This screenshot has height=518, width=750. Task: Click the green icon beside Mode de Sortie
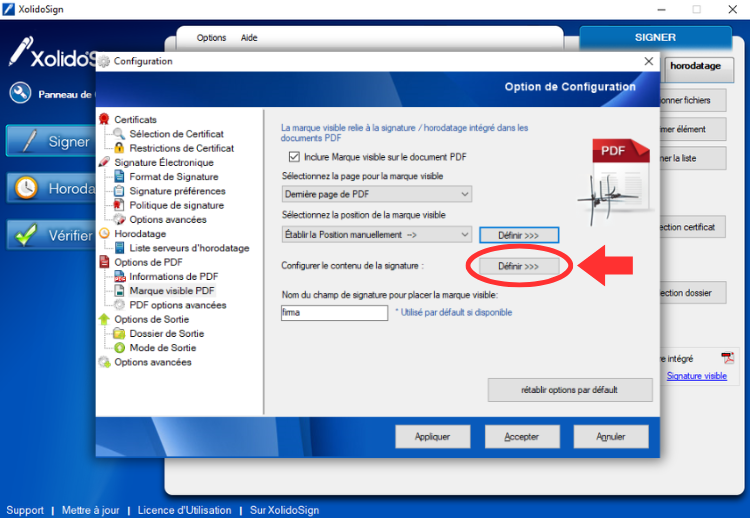click(x=120, y=348)
